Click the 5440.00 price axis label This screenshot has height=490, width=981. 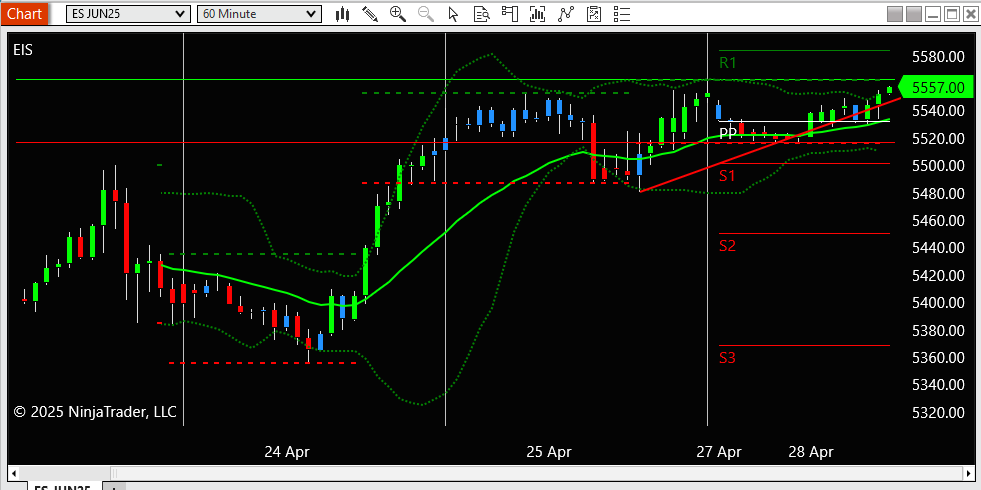coord(938,248)
